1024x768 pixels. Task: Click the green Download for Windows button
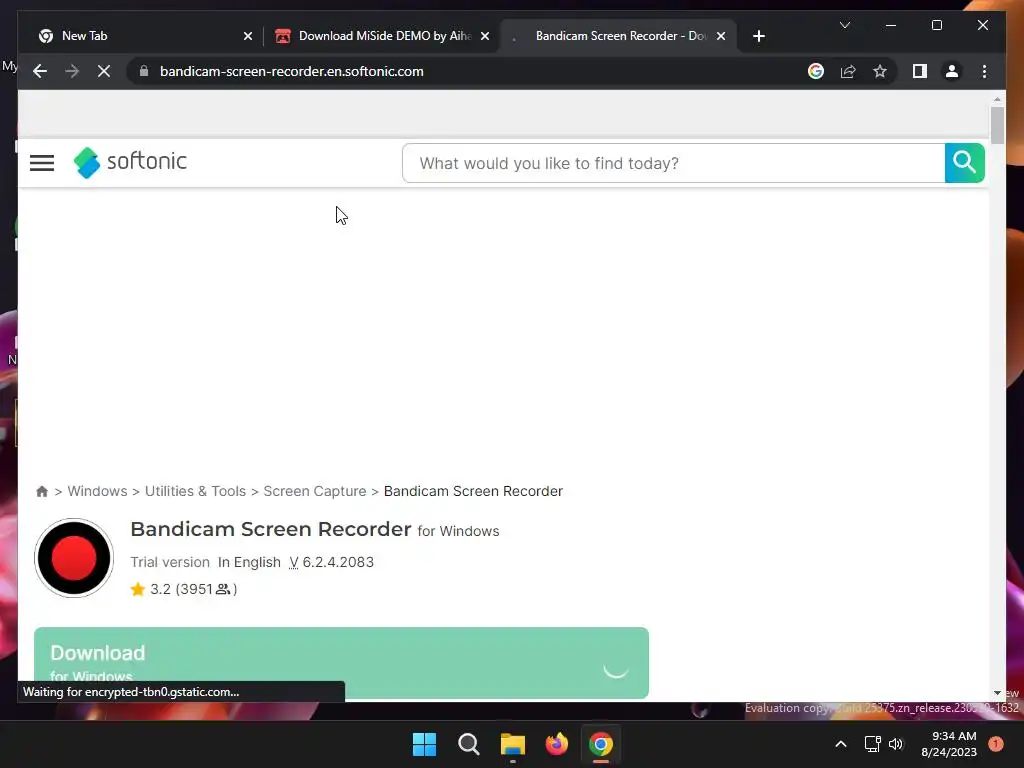[x=341, y=662]
